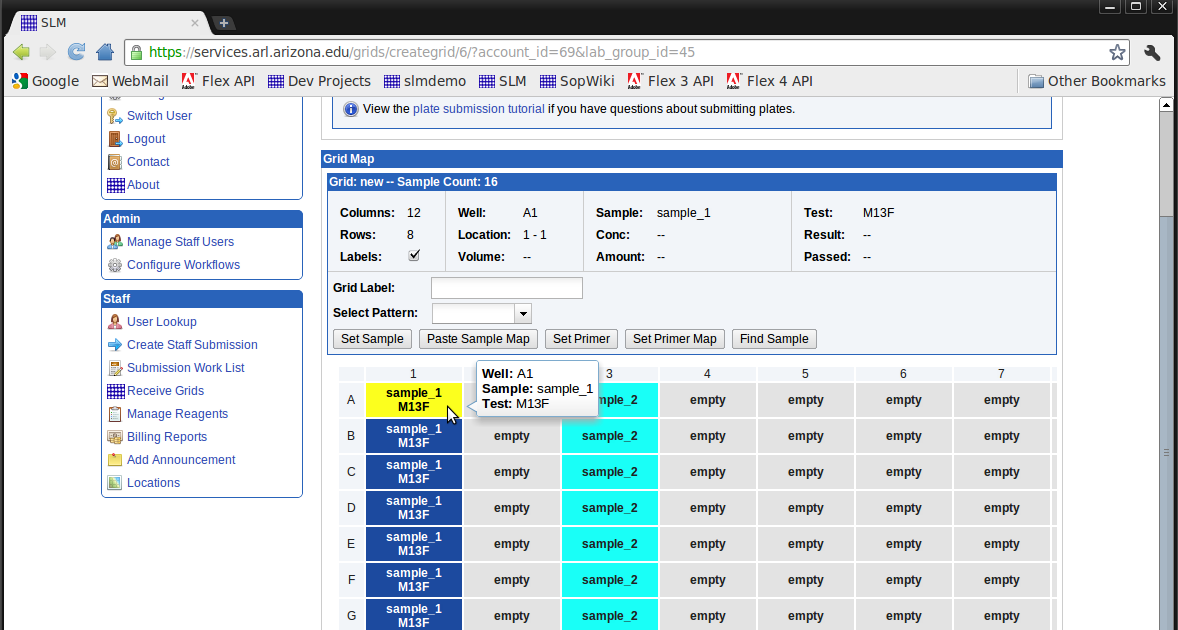Click the User Lookup person icon
The height and width of the screenshot is (630, 1178).
(113, 321)
